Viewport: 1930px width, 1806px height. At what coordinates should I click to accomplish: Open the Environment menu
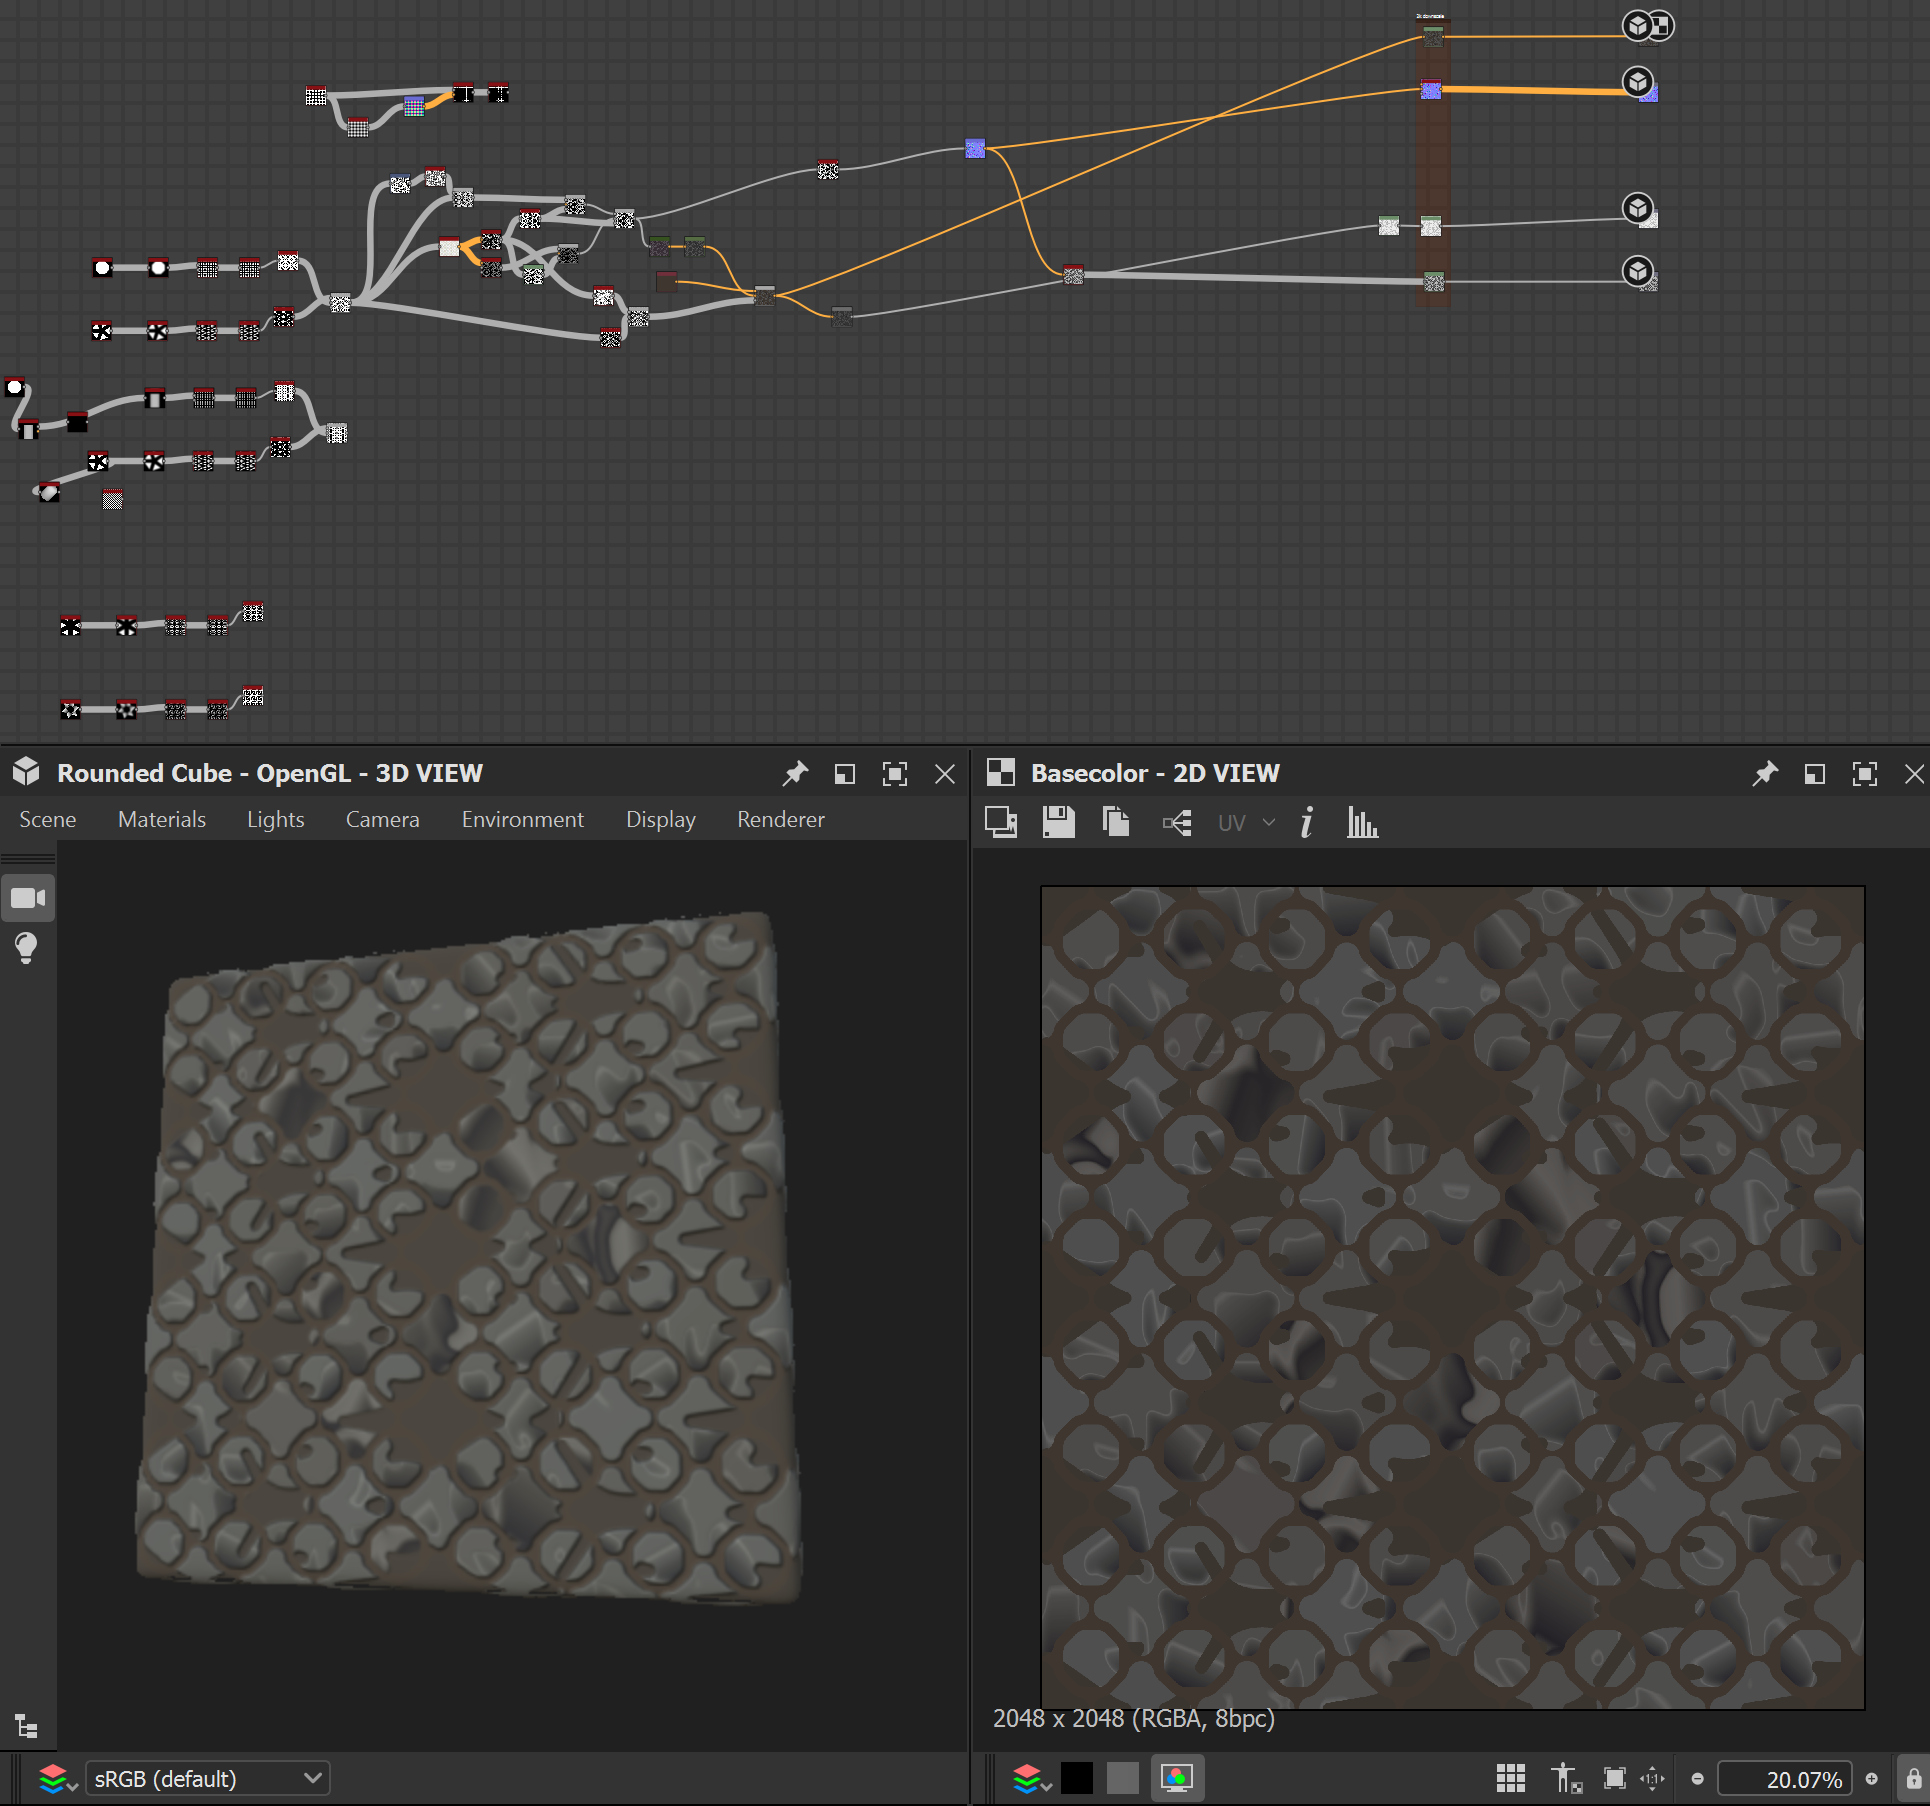coord(522,819)
